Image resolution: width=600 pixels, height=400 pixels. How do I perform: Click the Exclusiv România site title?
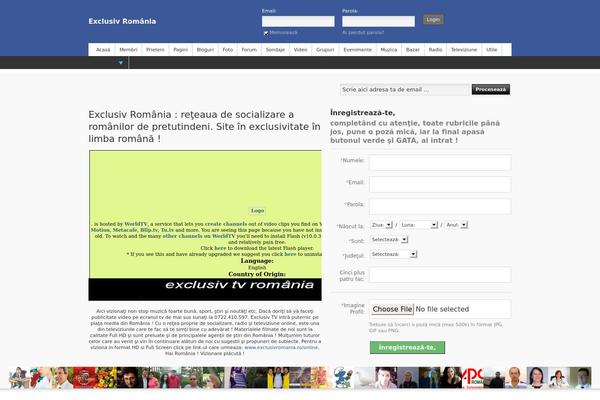(x=122, y=21)
